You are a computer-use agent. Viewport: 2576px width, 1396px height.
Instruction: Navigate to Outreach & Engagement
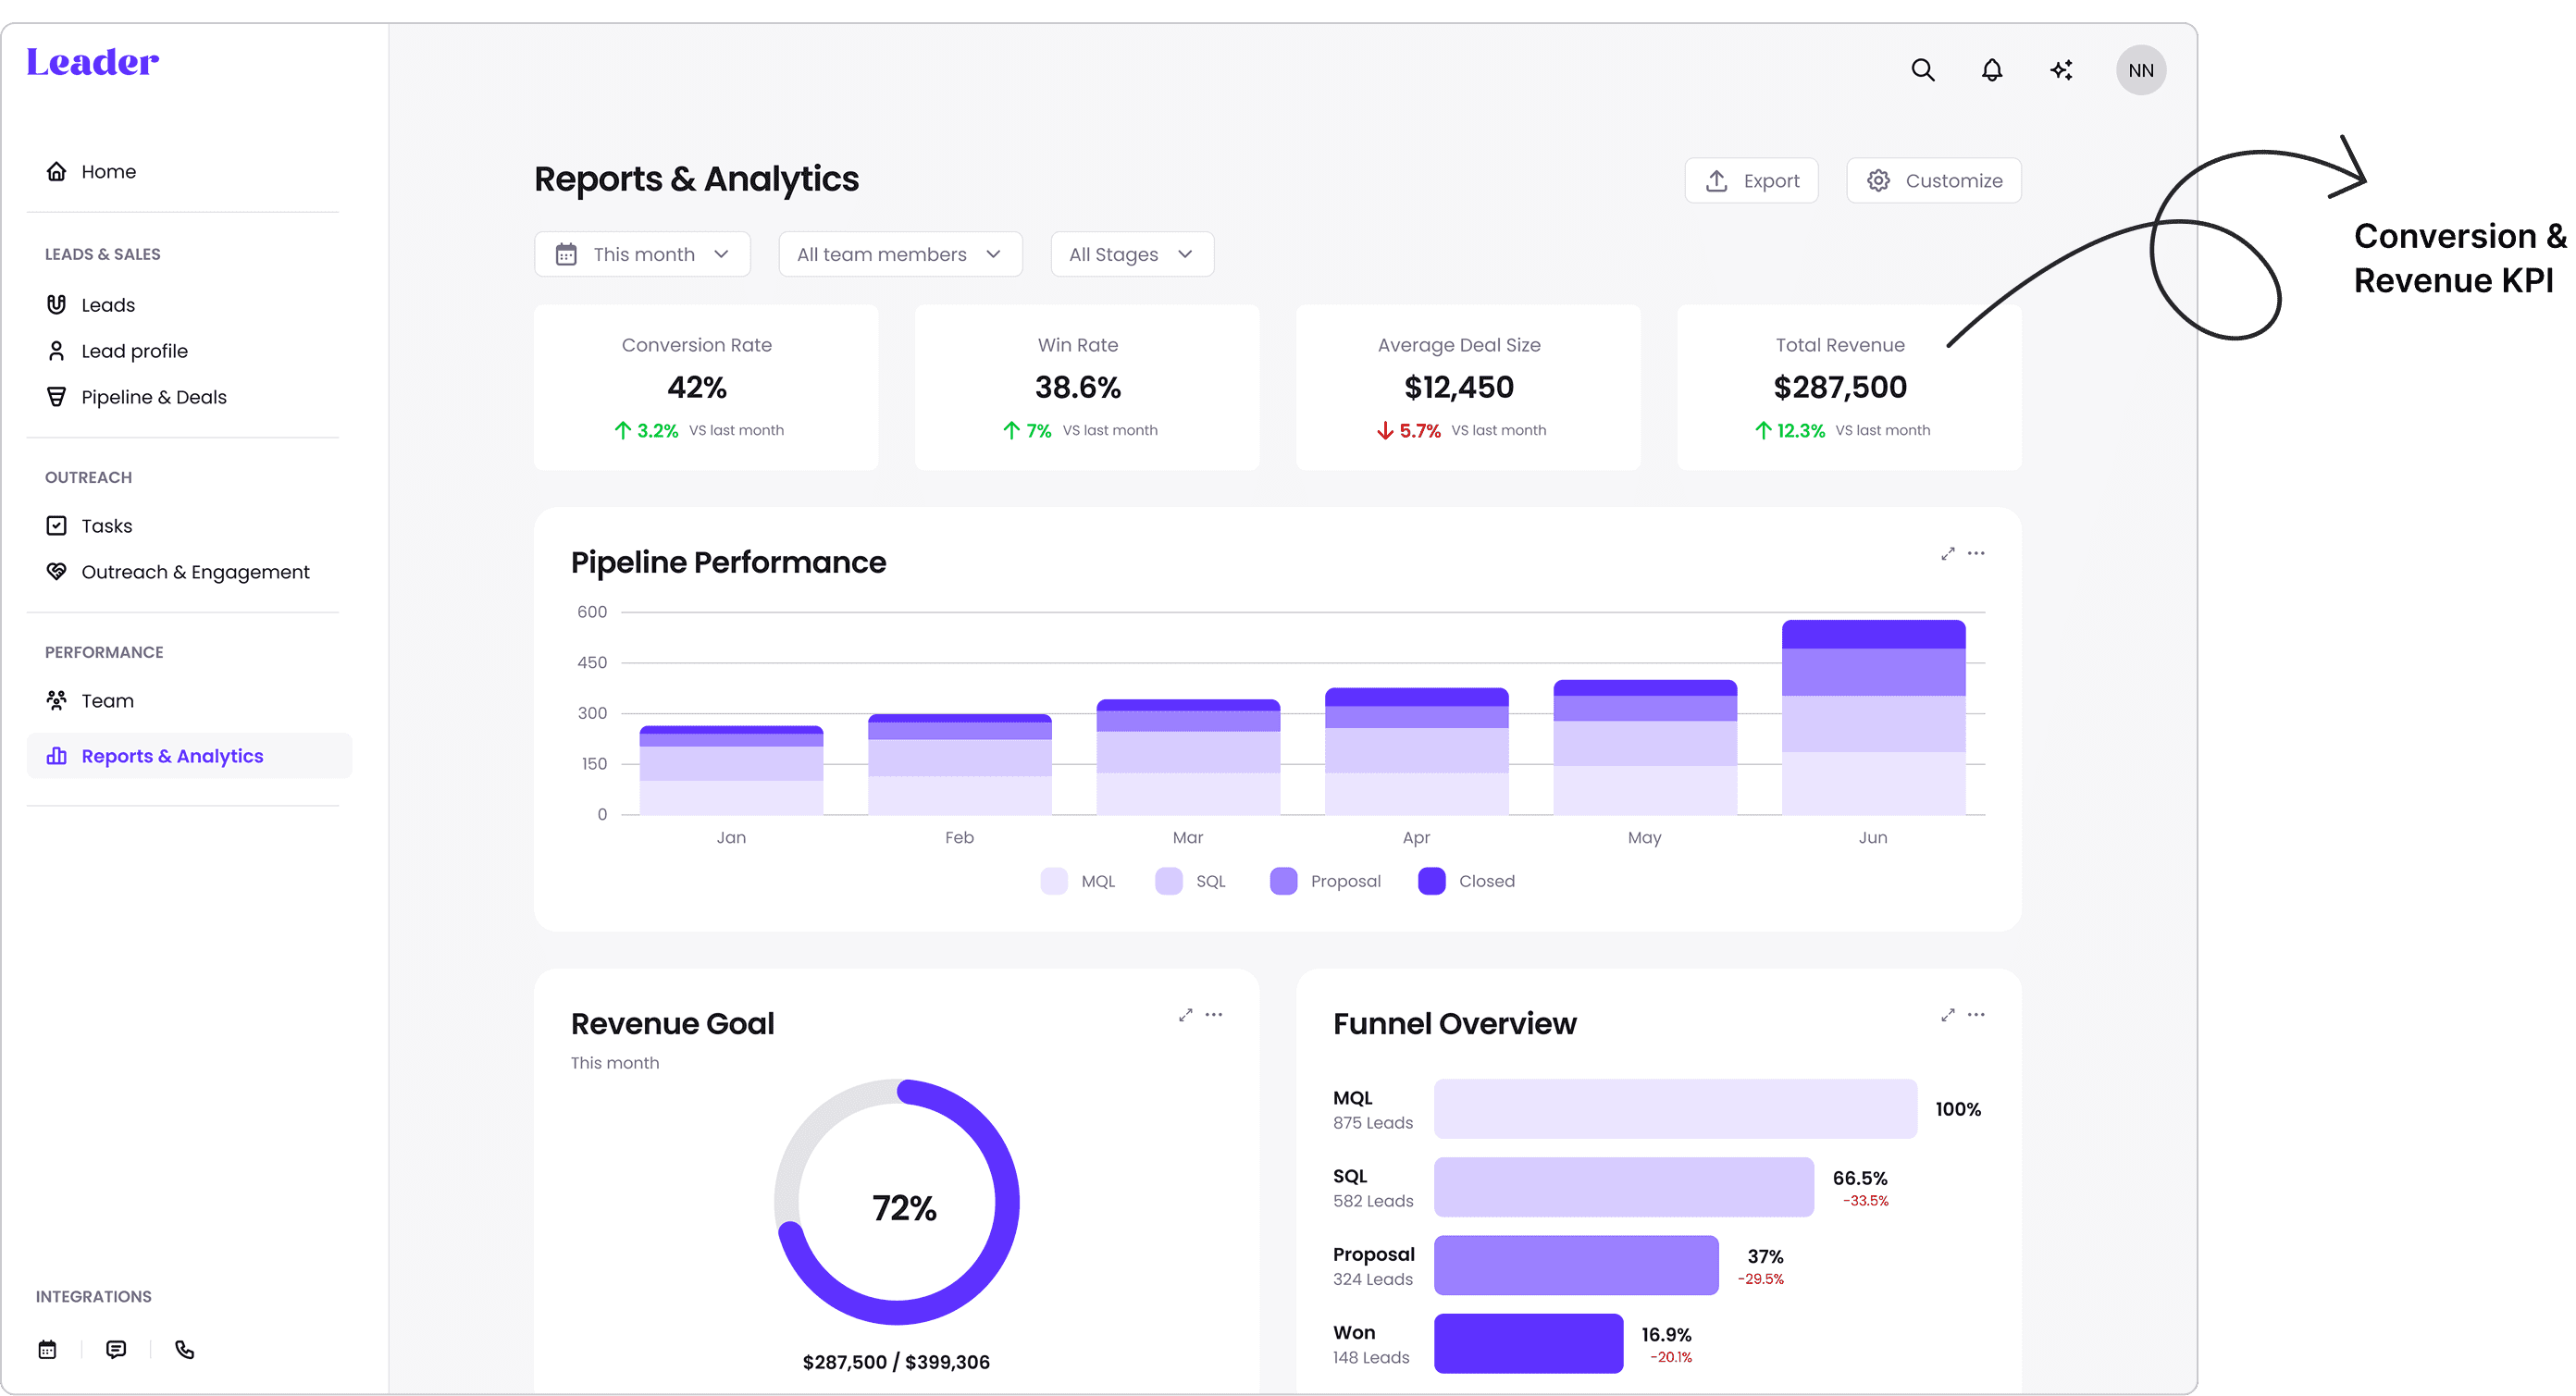pos(195,572)
